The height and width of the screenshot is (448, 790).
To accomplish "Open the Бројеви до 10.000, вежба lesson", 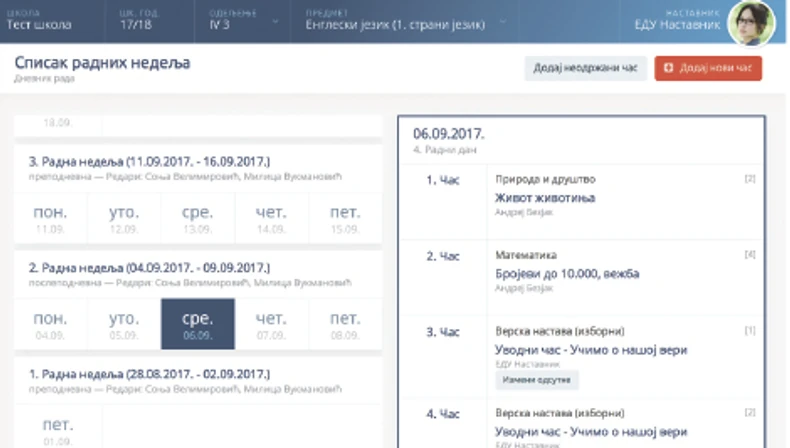I will tap(567, 273).
